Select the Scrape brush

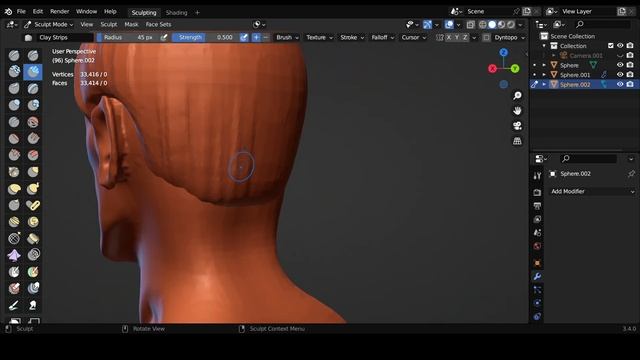pyautogui.click(x=14, y=155)
